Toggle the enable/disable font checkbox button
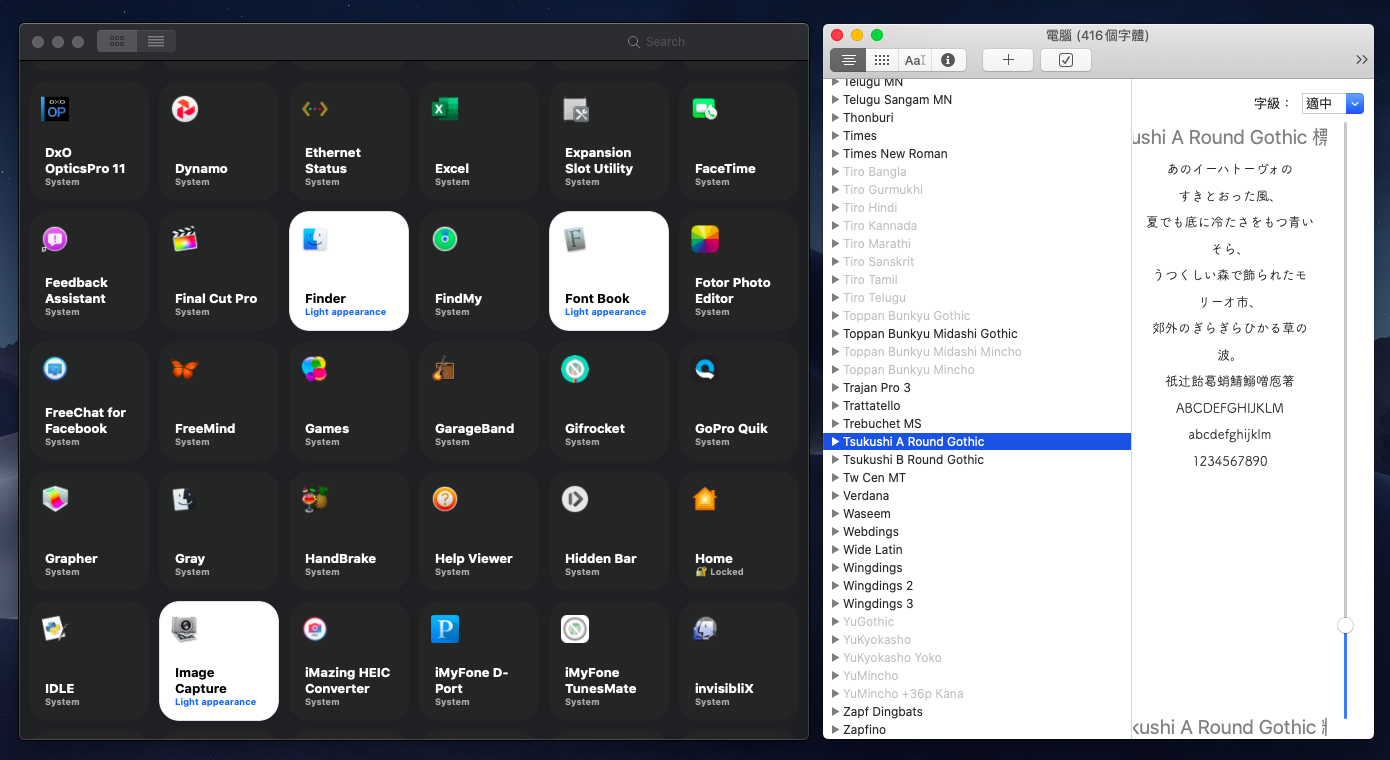This screenshot has height=760, width=1390. 1066,60
